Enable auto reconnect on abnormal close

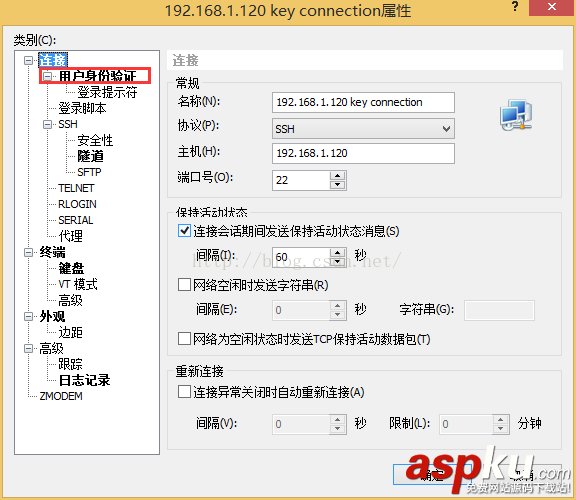coord(184,392)
